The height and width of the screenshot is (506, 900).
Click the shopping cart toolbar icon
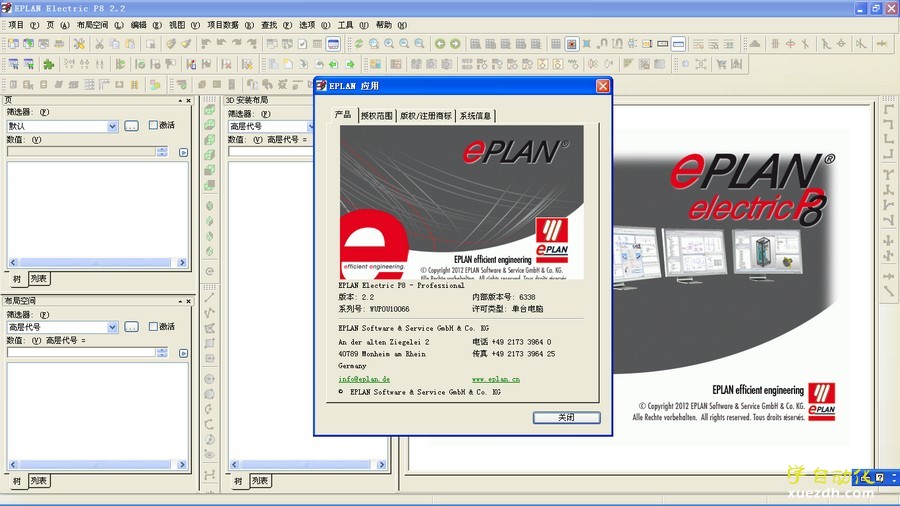721,64
